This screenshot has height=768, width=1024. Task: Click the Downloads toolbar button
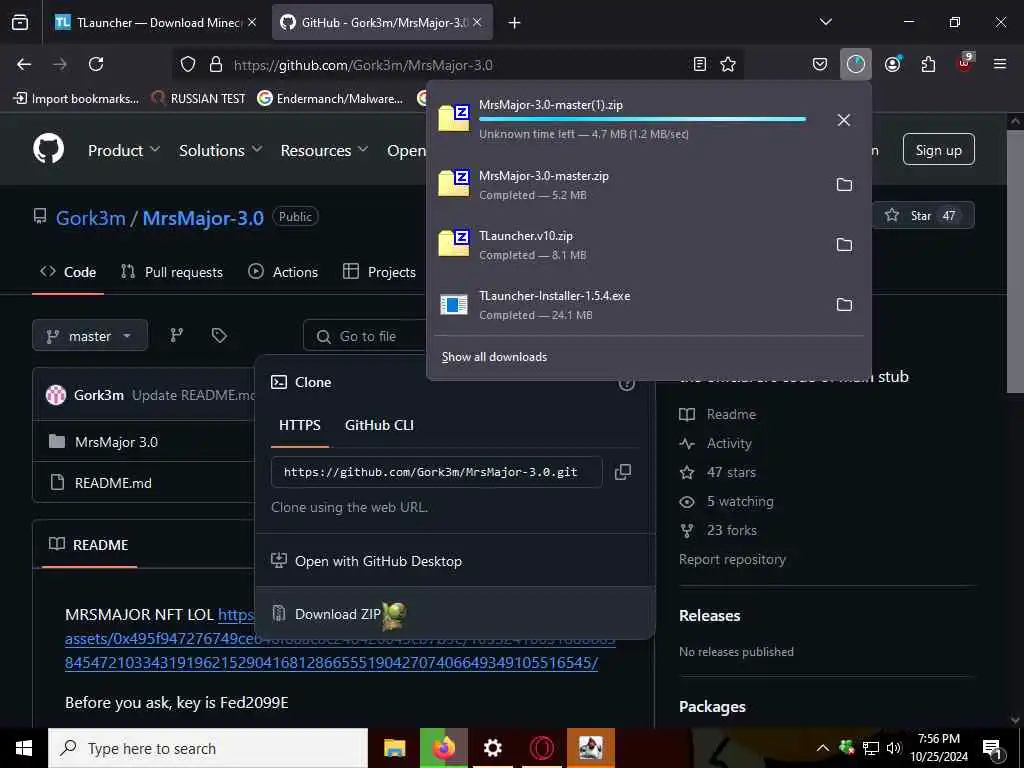point(856,64)
